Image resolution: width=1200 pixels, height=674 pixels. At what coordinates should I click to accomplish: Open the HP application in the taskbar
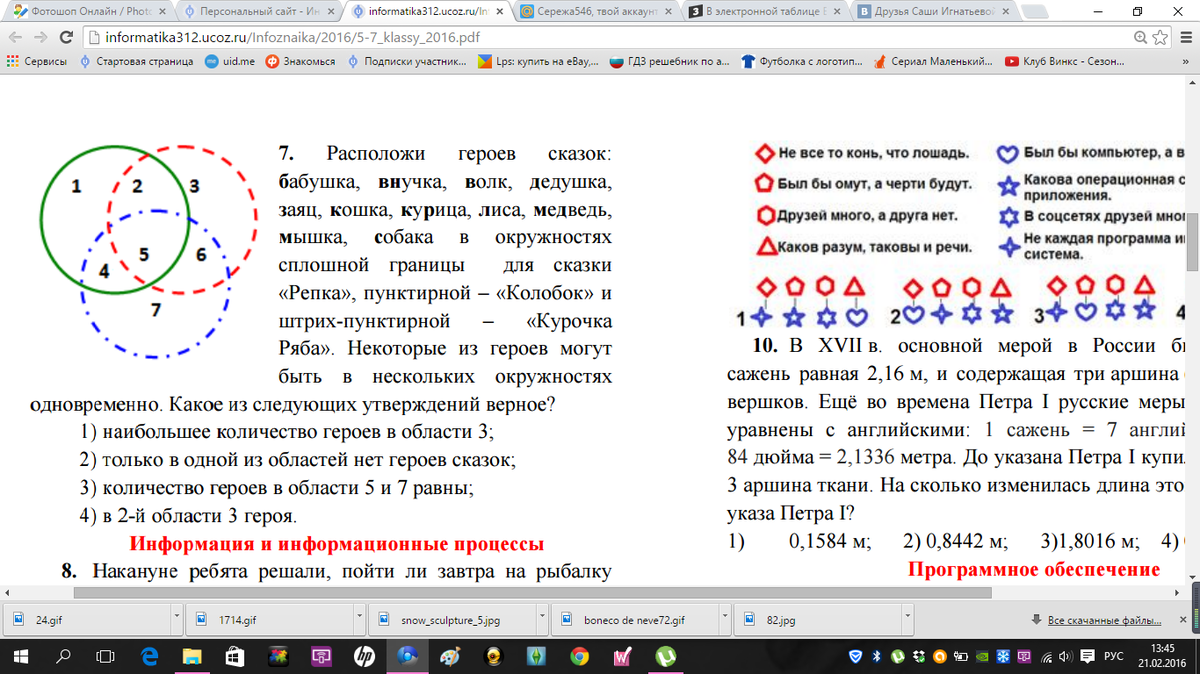click(x=364, y=656)
